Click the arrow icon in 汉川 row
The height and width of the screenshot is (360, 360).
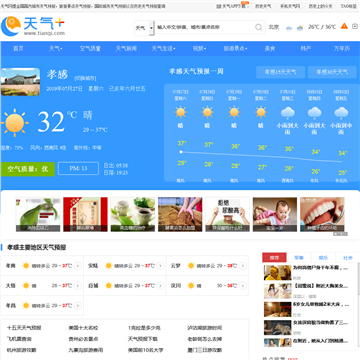point(243,286)
